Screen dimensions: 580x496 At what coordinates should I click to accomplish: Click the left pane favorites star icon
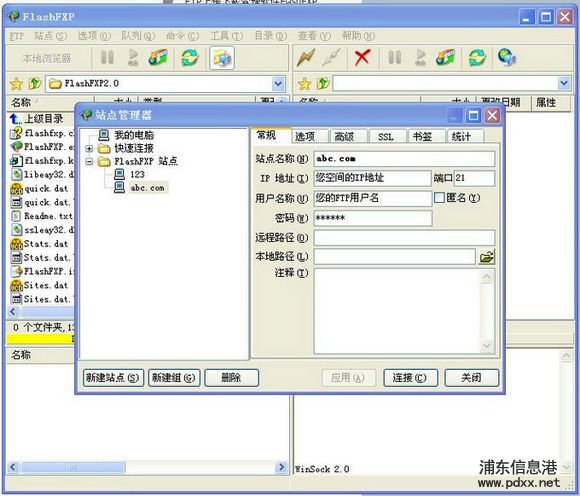[x=16, y=84]
